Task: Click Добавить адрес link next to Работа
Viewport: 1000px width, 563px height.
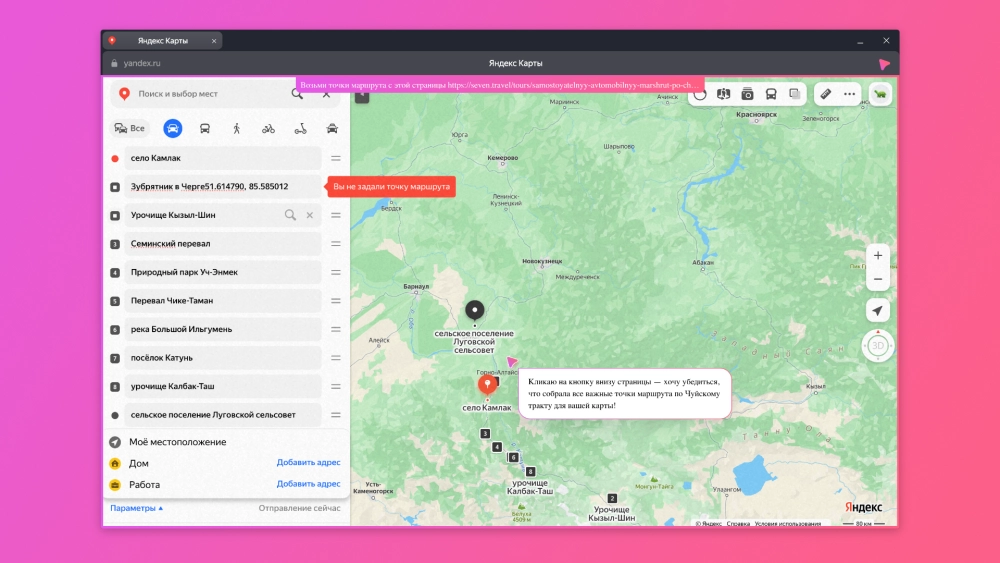Action: point(308,484)
